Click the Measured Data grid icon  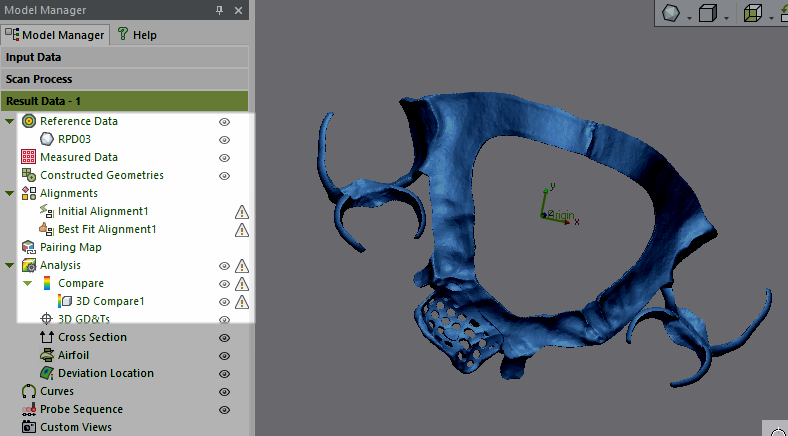(29, 157)
